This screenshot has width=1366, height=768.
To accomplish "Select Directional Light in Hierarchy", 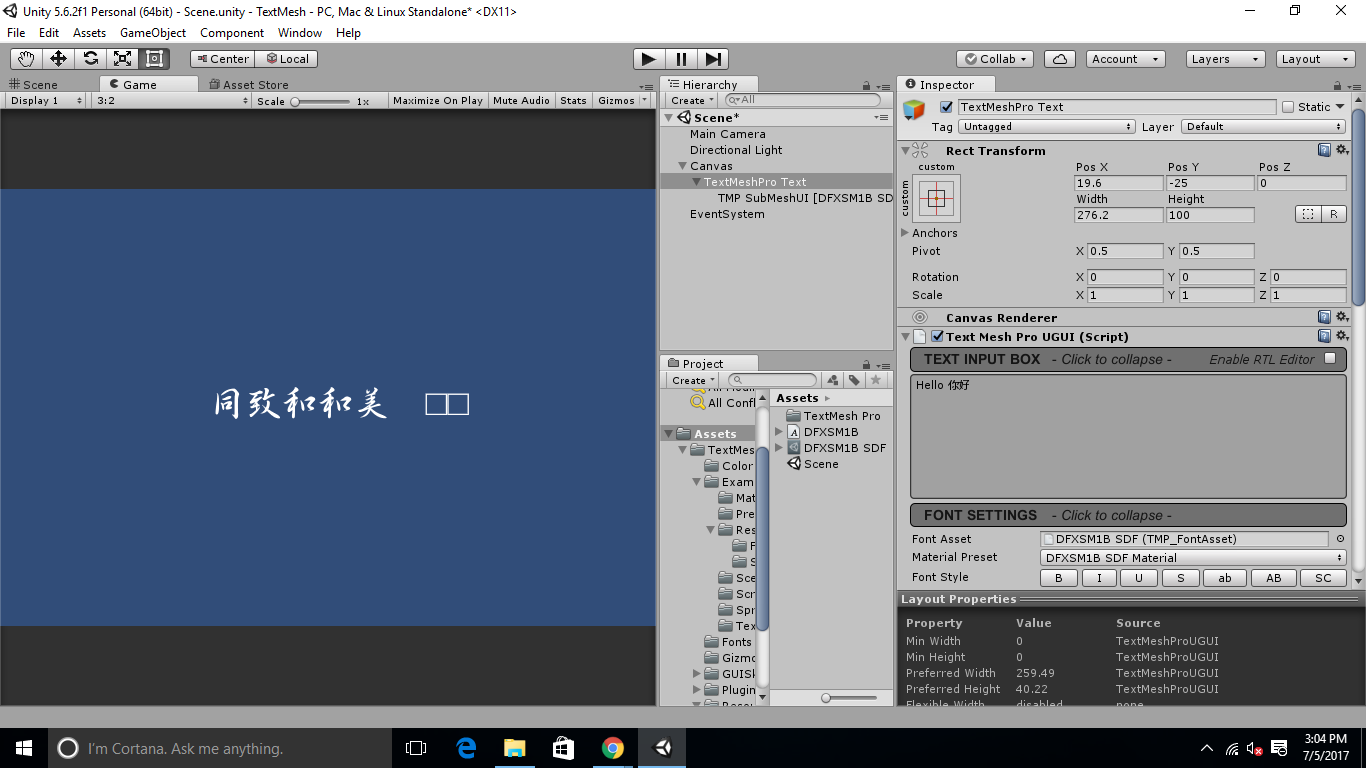I will (x=736, y=150).
